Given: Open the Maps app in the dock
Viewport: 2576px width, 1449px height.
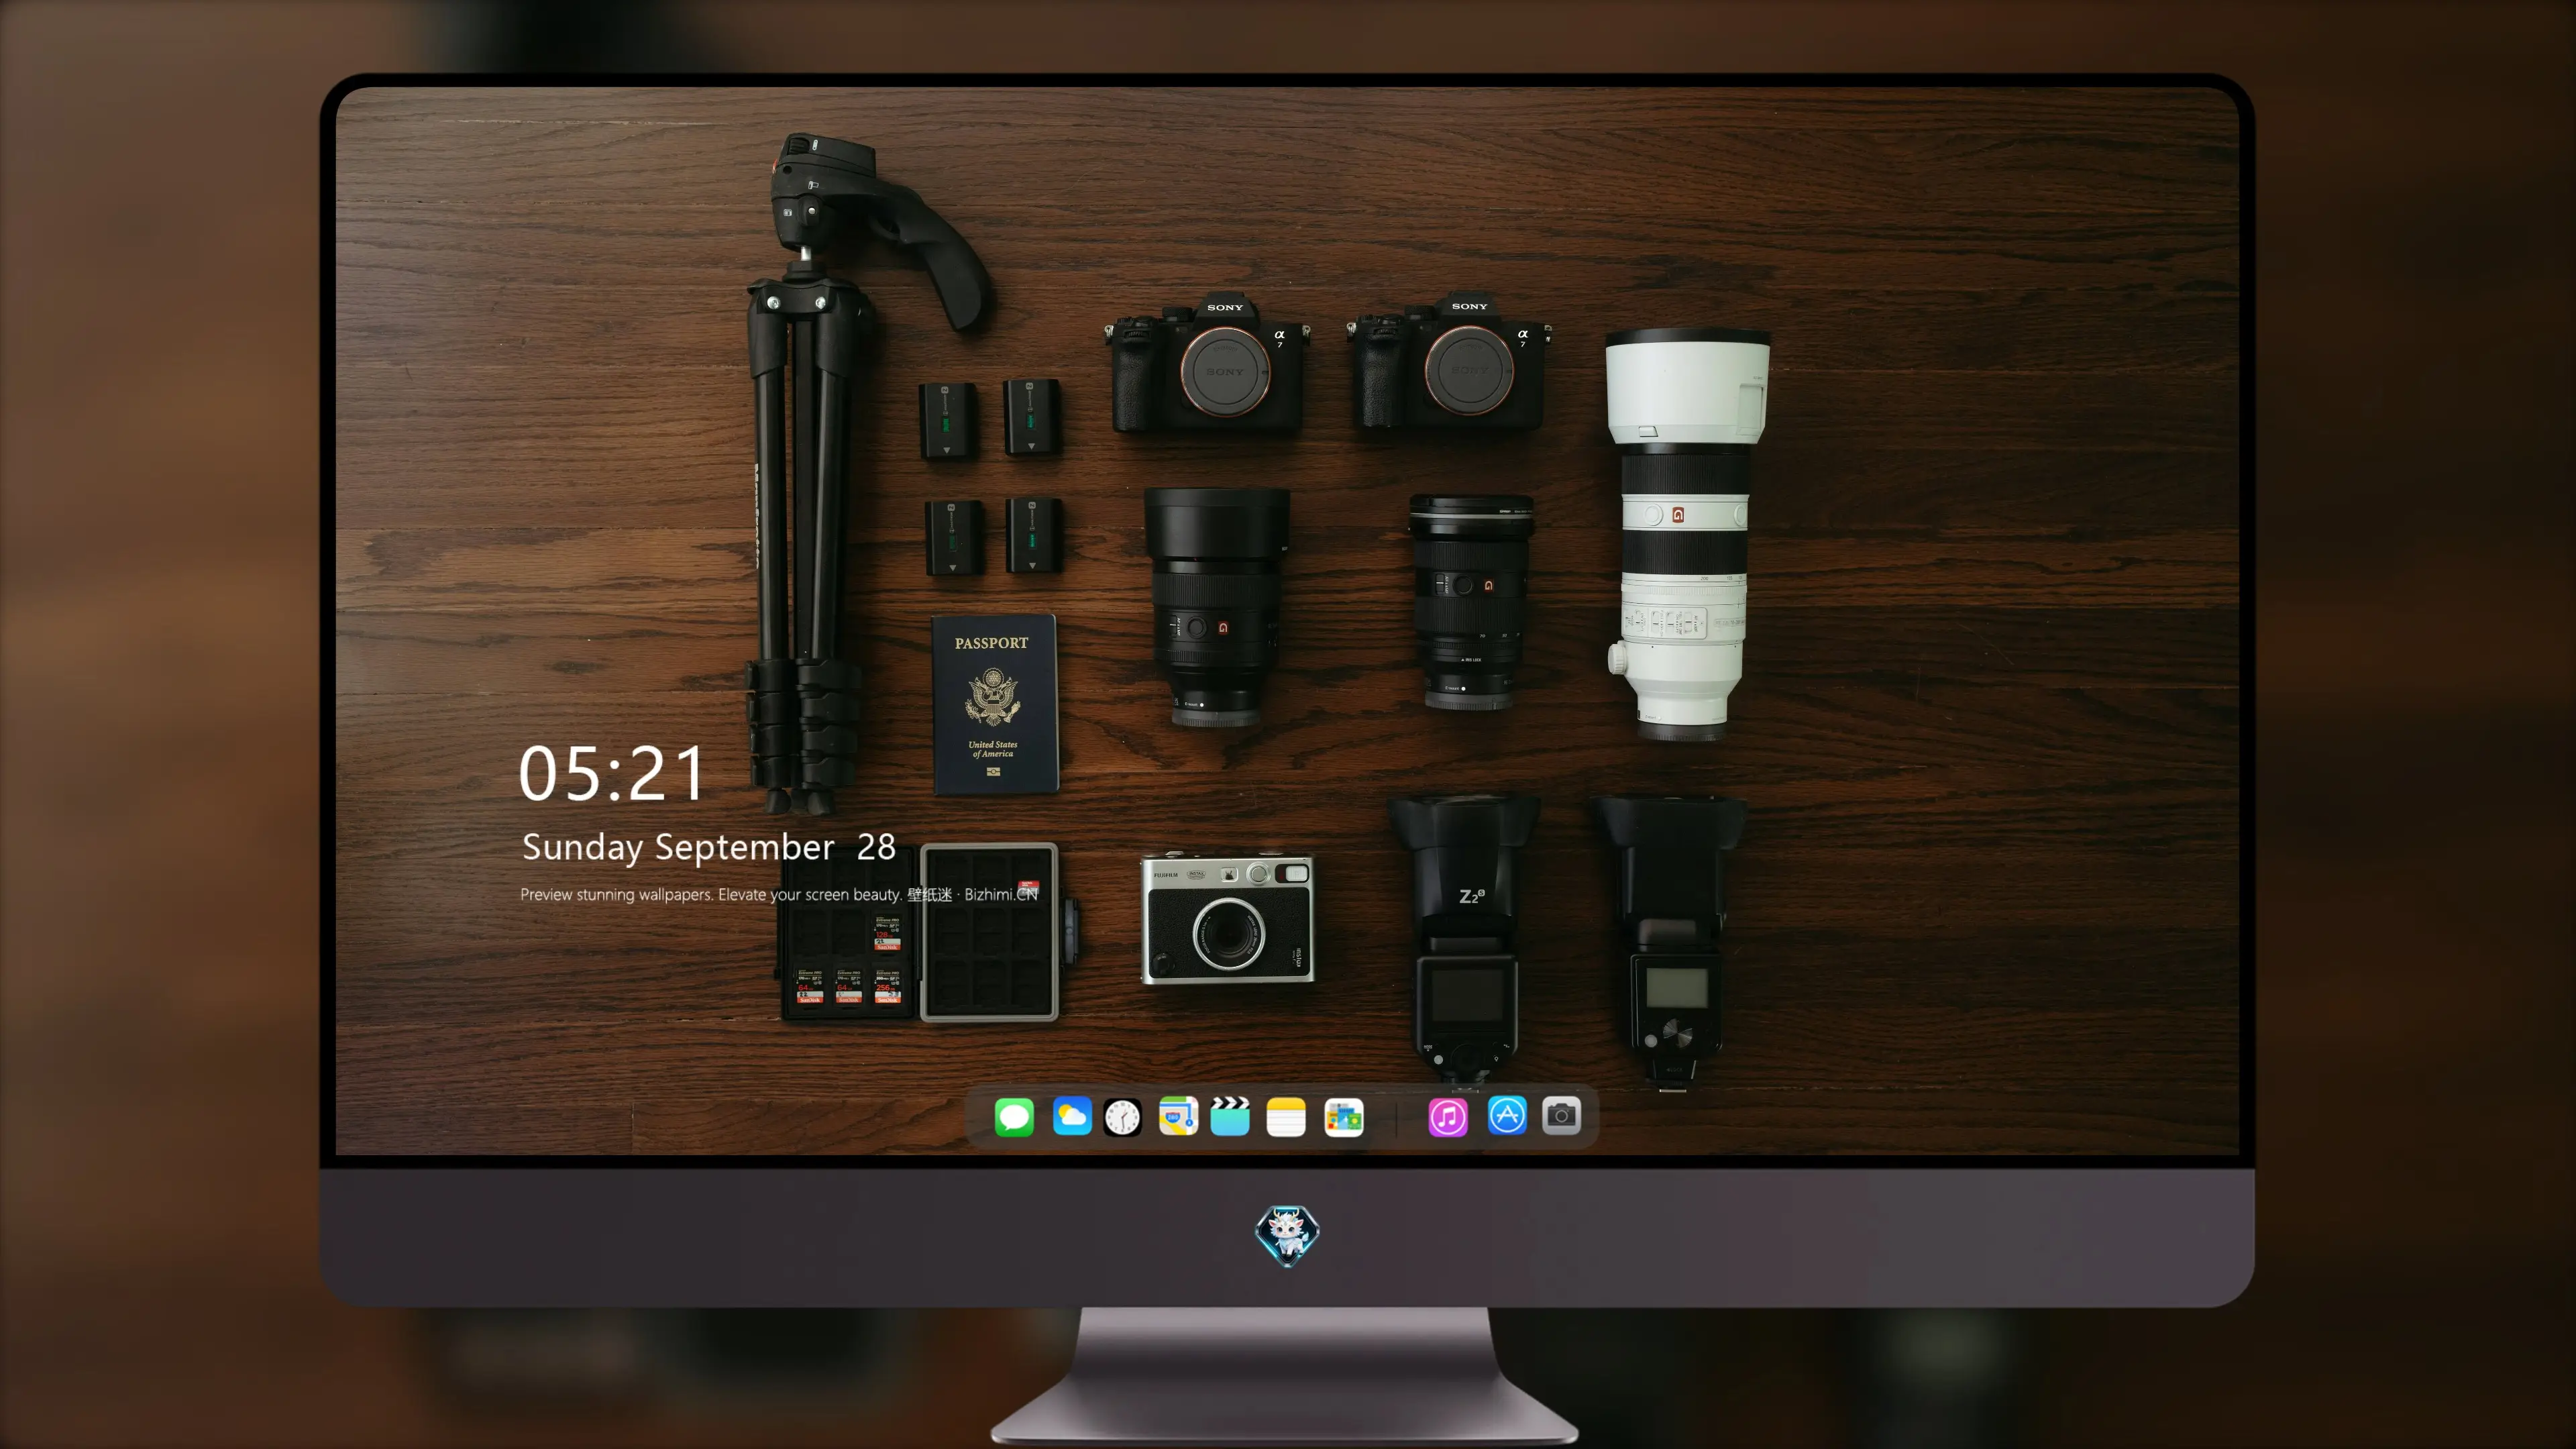Looking at the screenshot, I should coord(1179,1117).
